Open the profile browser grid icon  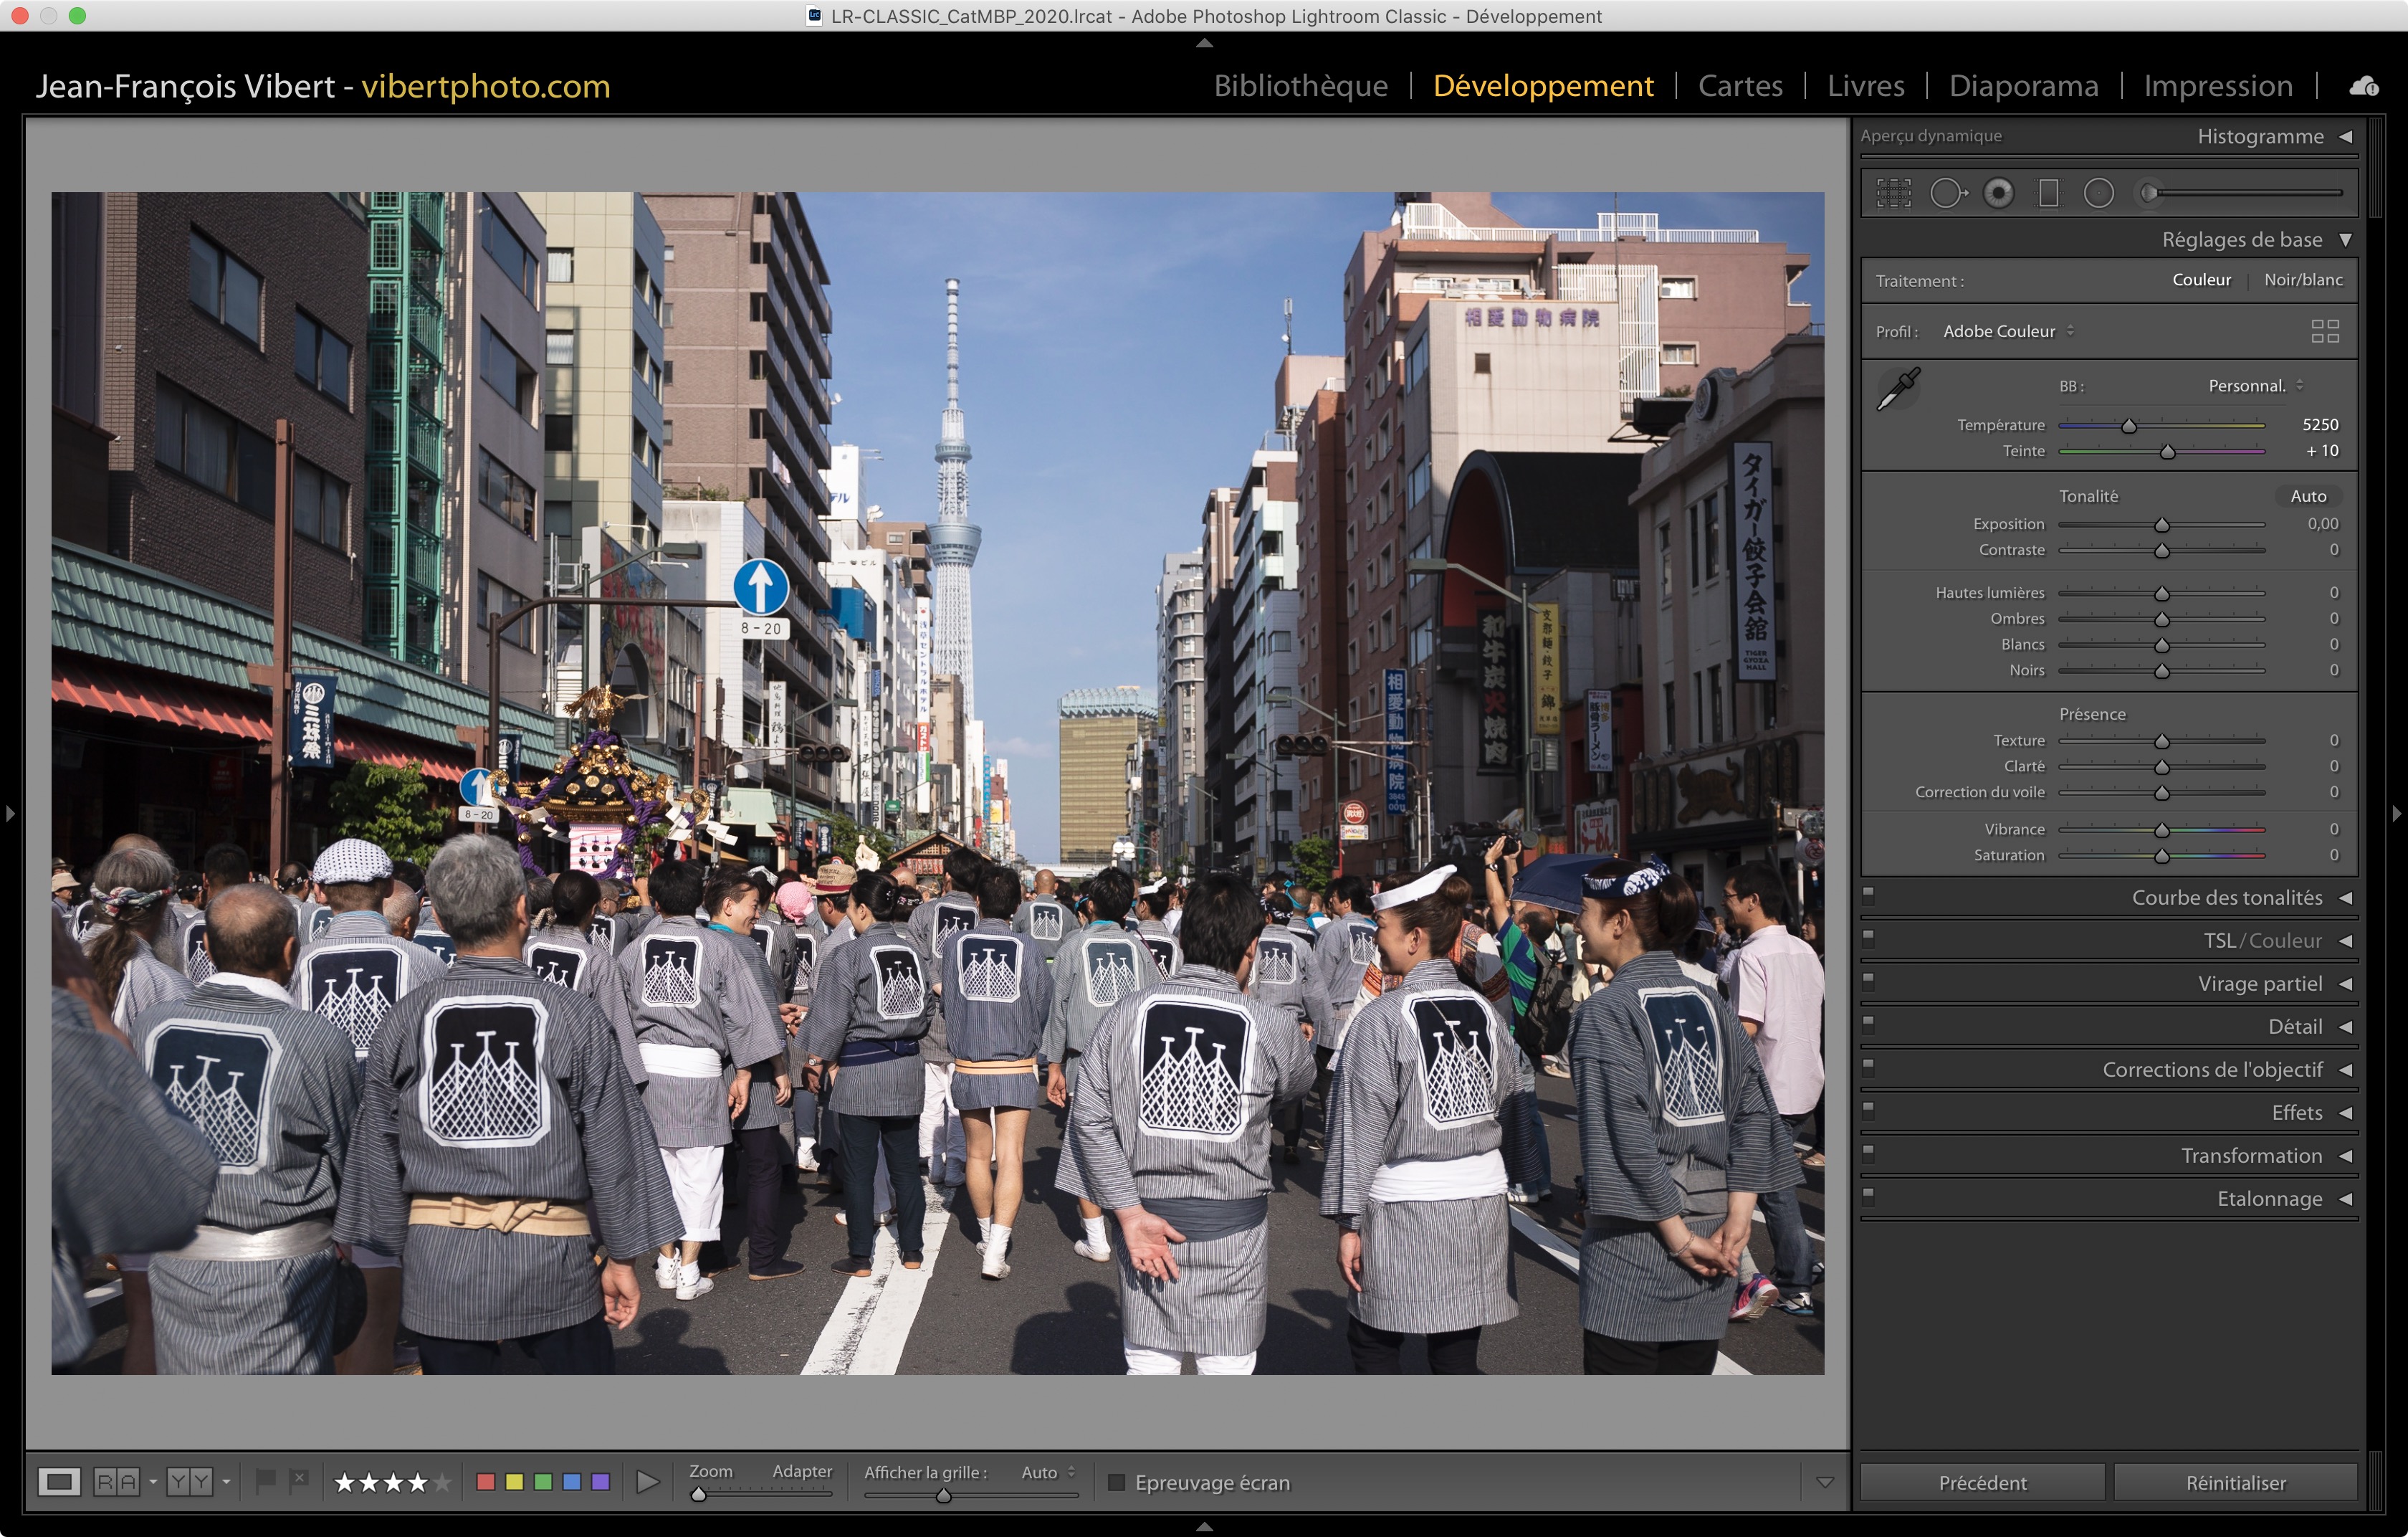click(x=2324, y=331)
